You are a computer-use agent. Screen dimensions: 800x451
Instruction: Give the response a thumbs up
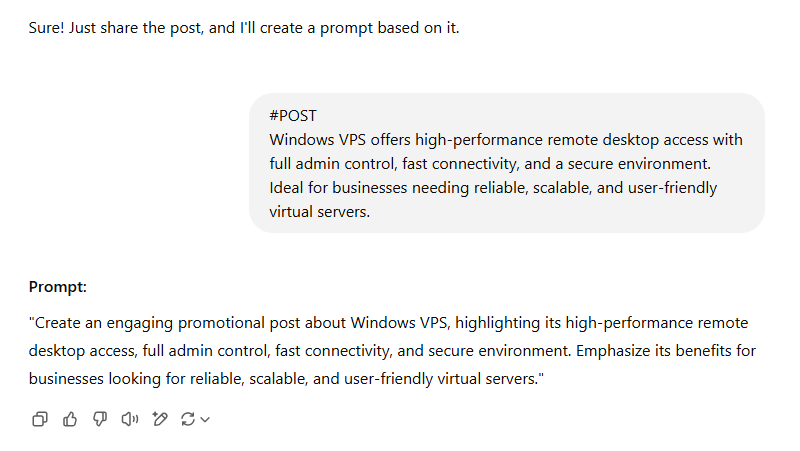(x=70, y=419)
